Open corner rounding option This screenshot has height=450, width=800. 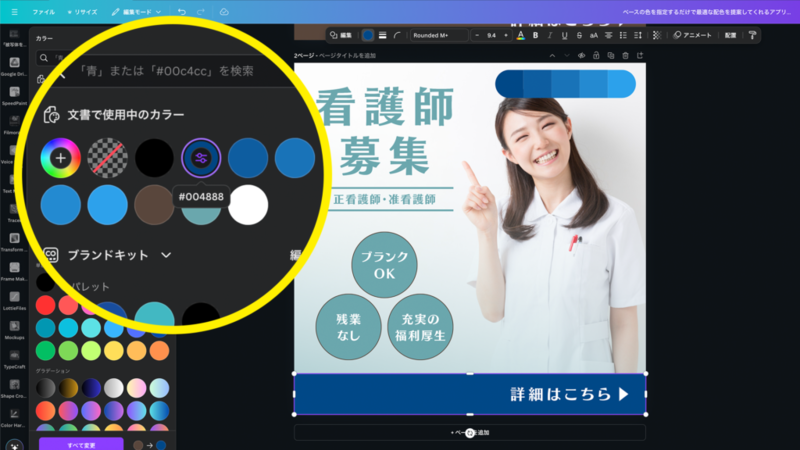pyautogui.click(x=397, y=35)
